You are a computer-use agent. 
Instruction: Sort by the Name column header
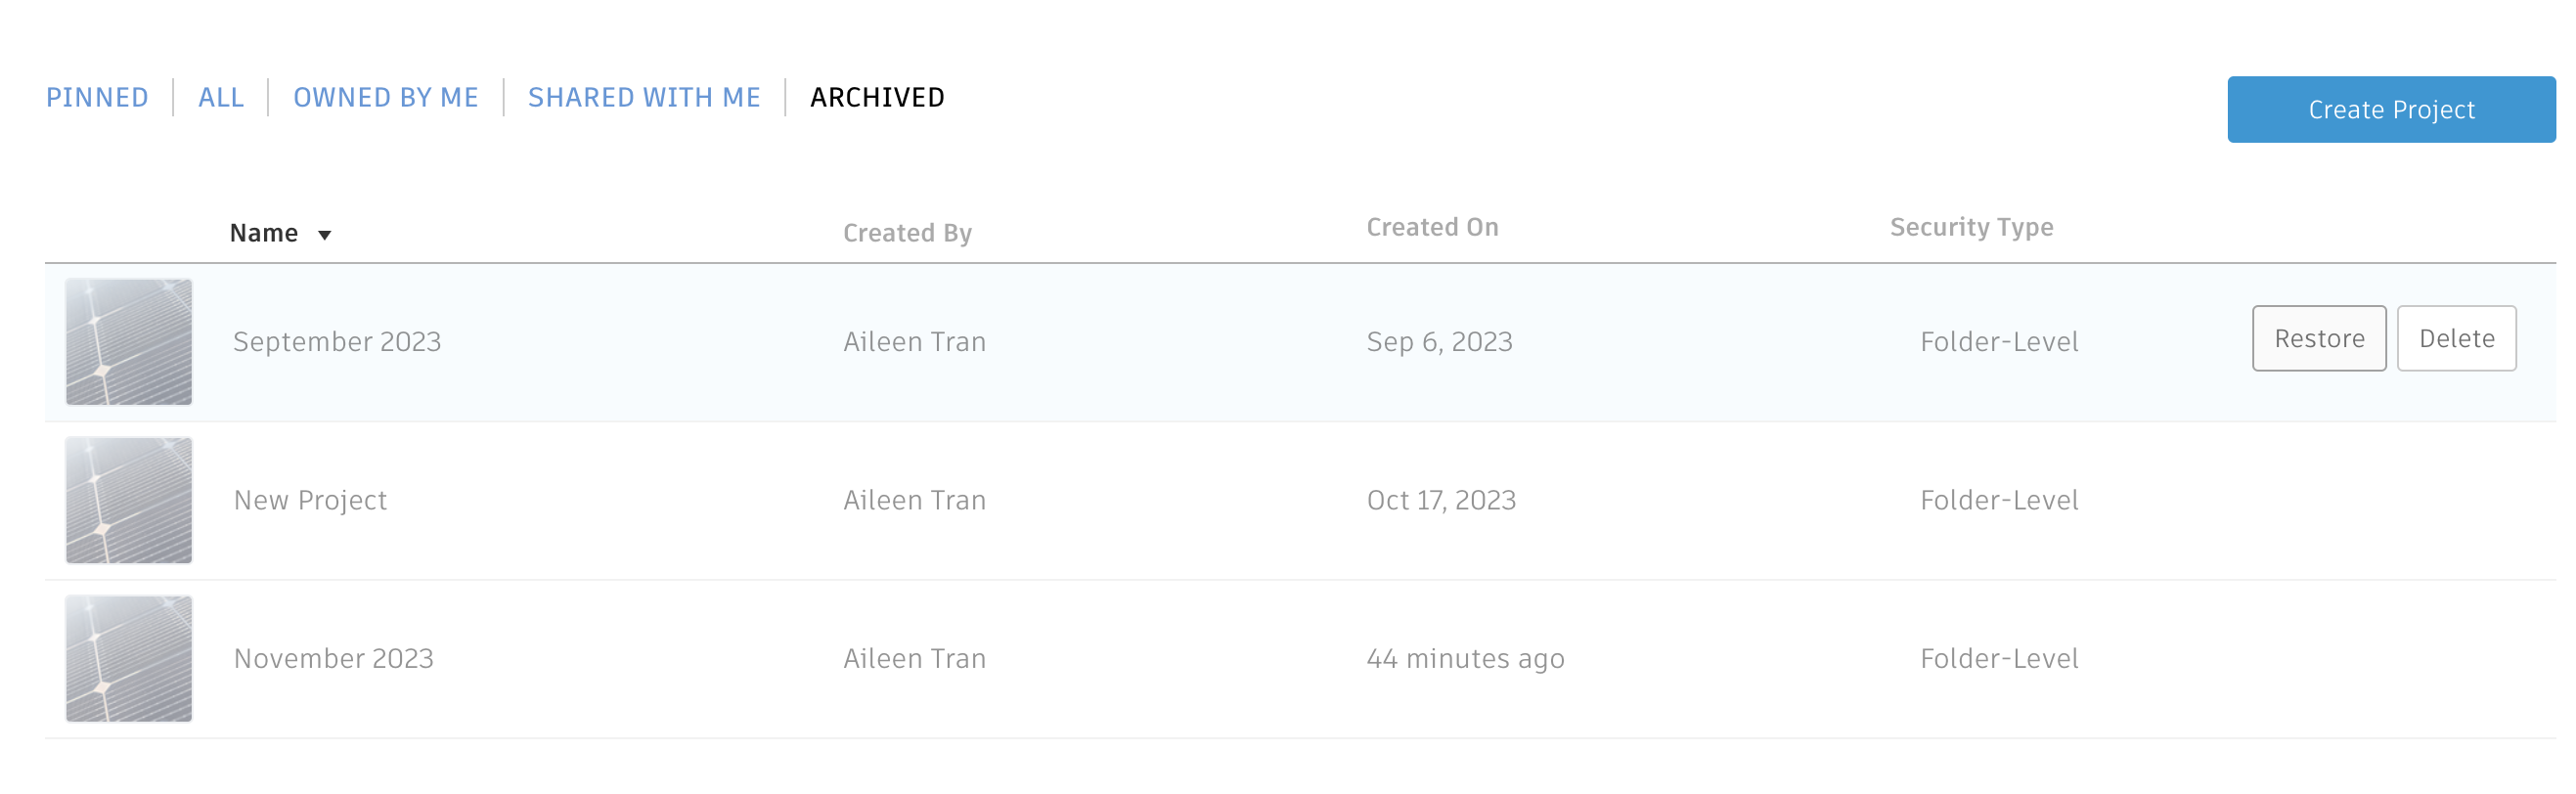(x=264, y=233)
